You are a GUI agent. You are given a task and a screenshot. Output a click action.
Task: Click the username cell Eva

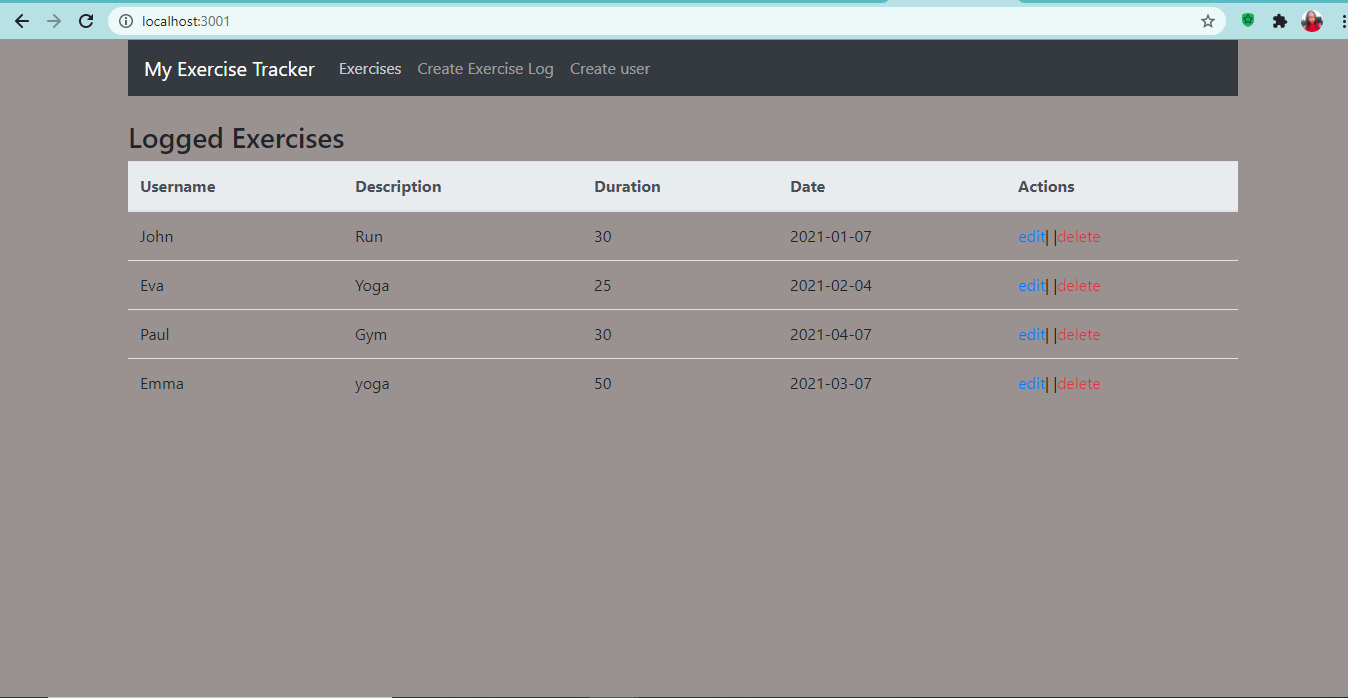tap(152, 286)
